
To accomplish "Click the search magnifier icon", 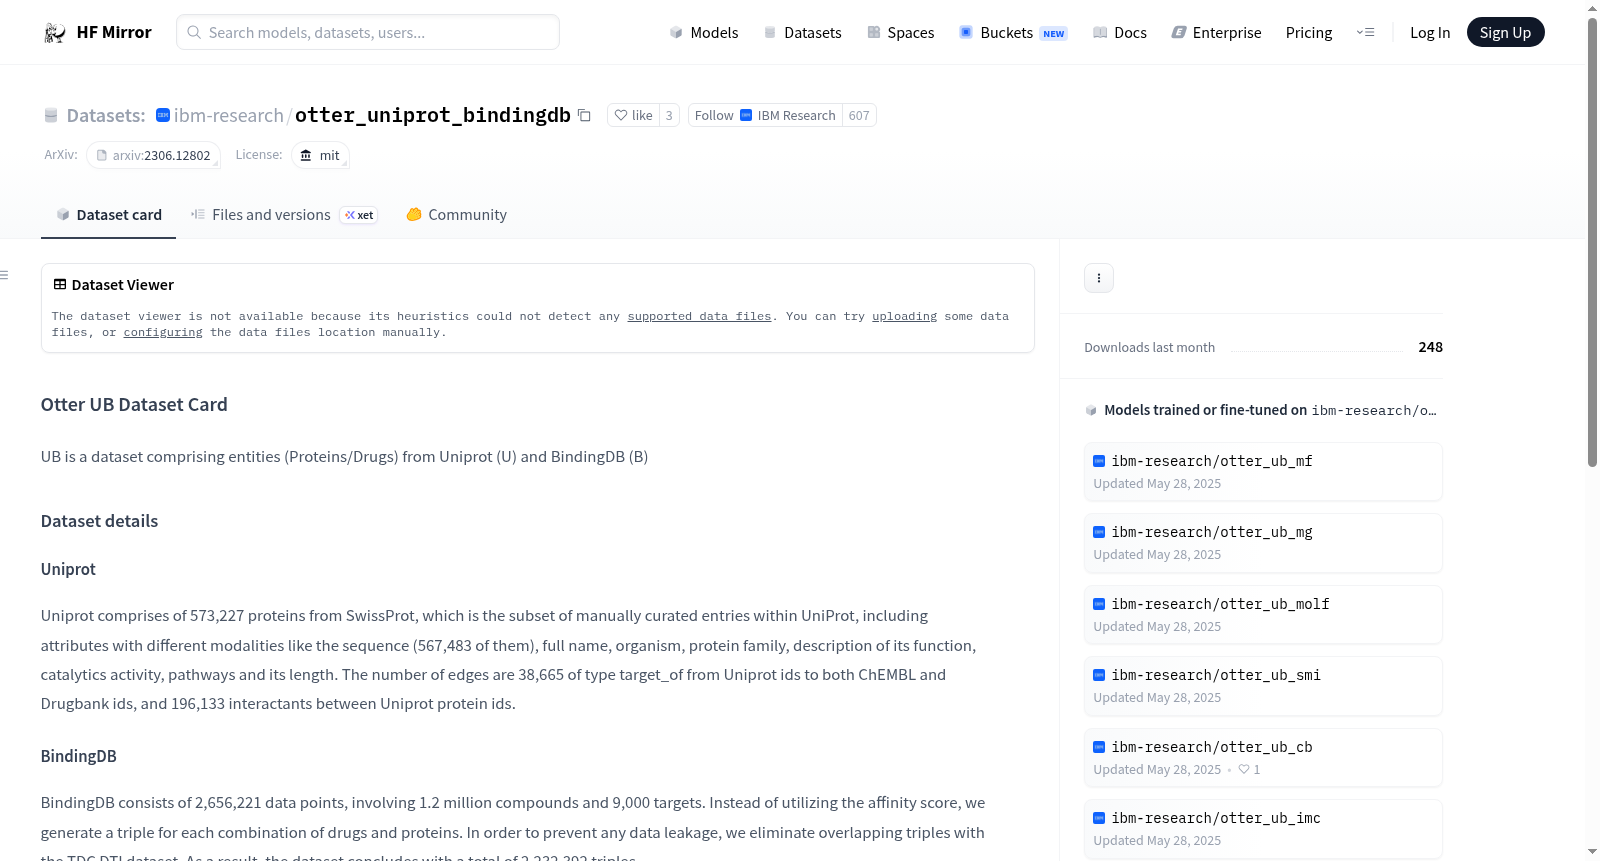I will 194,33.
